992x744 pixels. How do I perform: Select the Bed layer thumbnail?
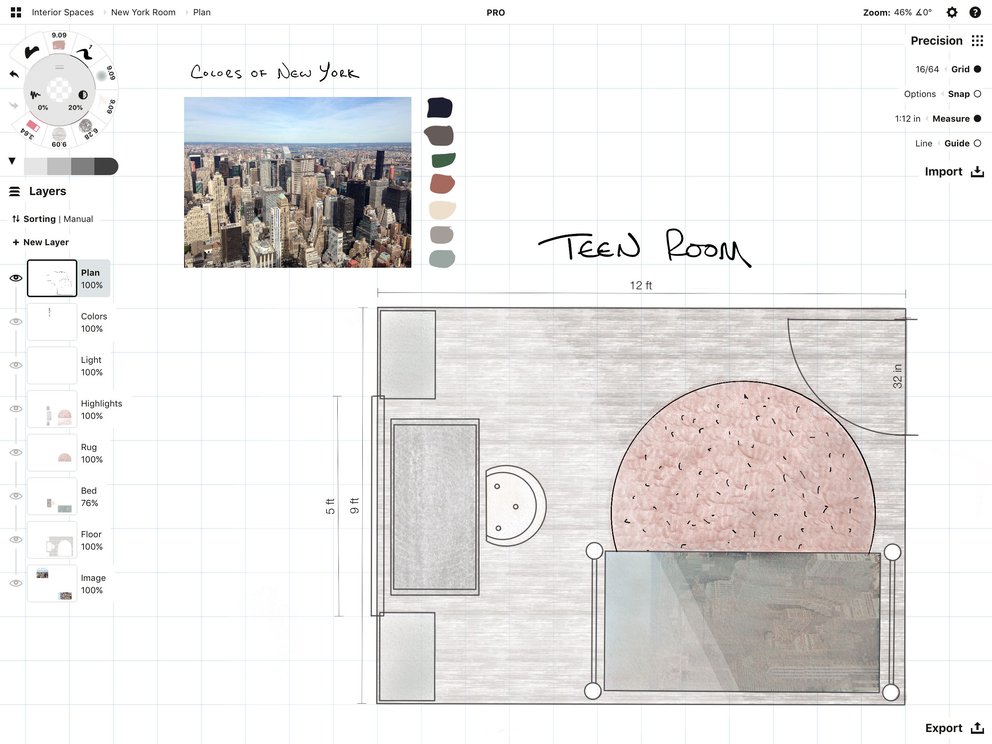point(51,495)
